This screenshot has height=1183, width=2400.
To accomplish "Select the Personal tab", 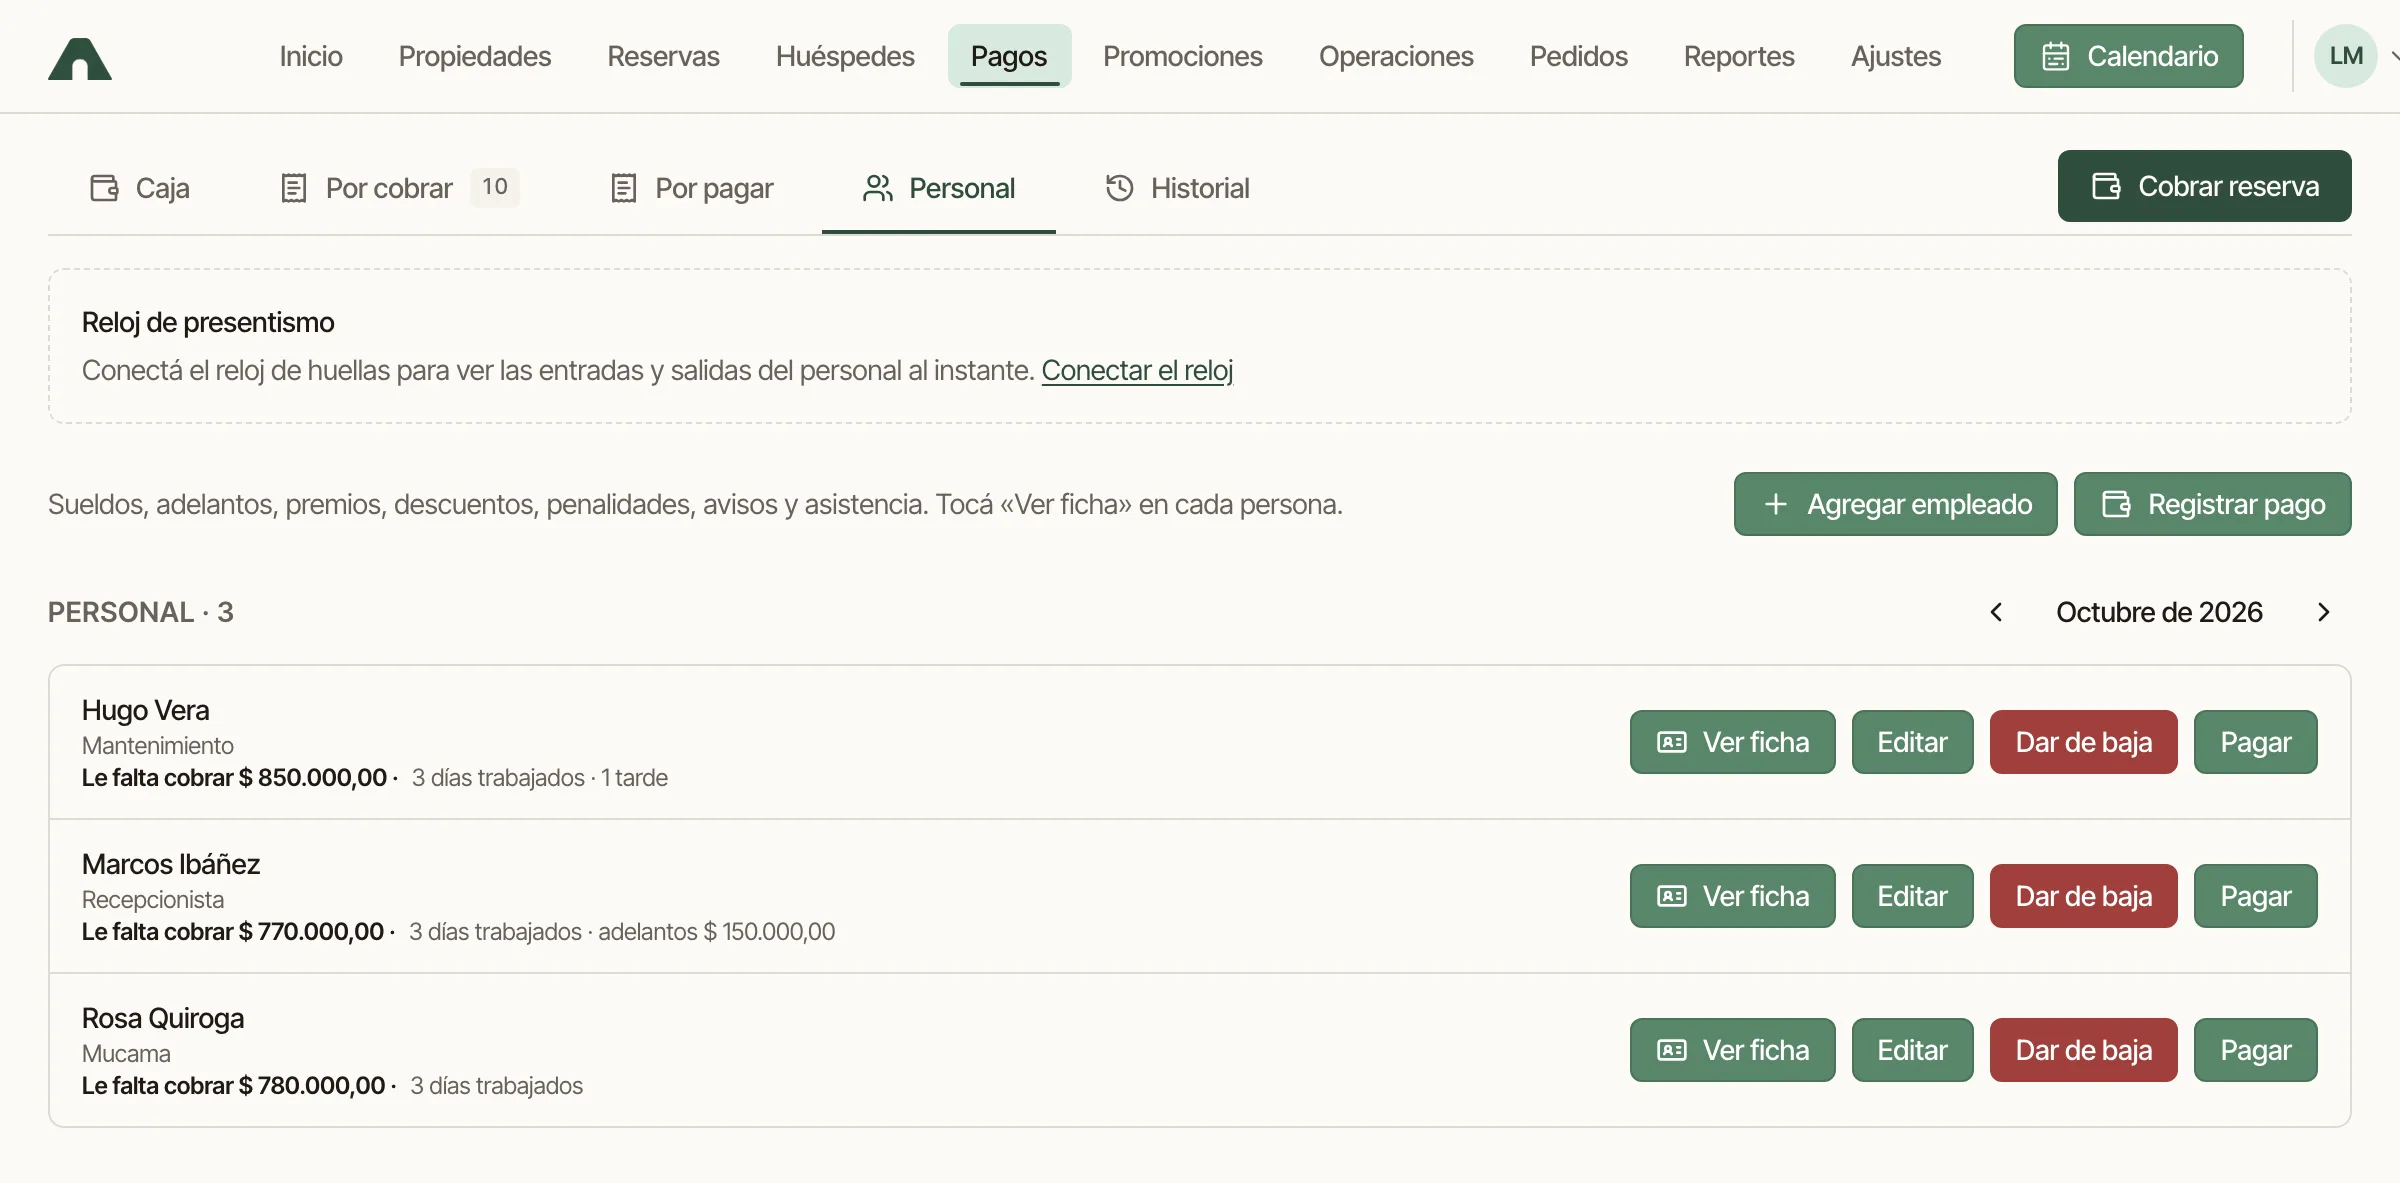I will tap(939, 188).
